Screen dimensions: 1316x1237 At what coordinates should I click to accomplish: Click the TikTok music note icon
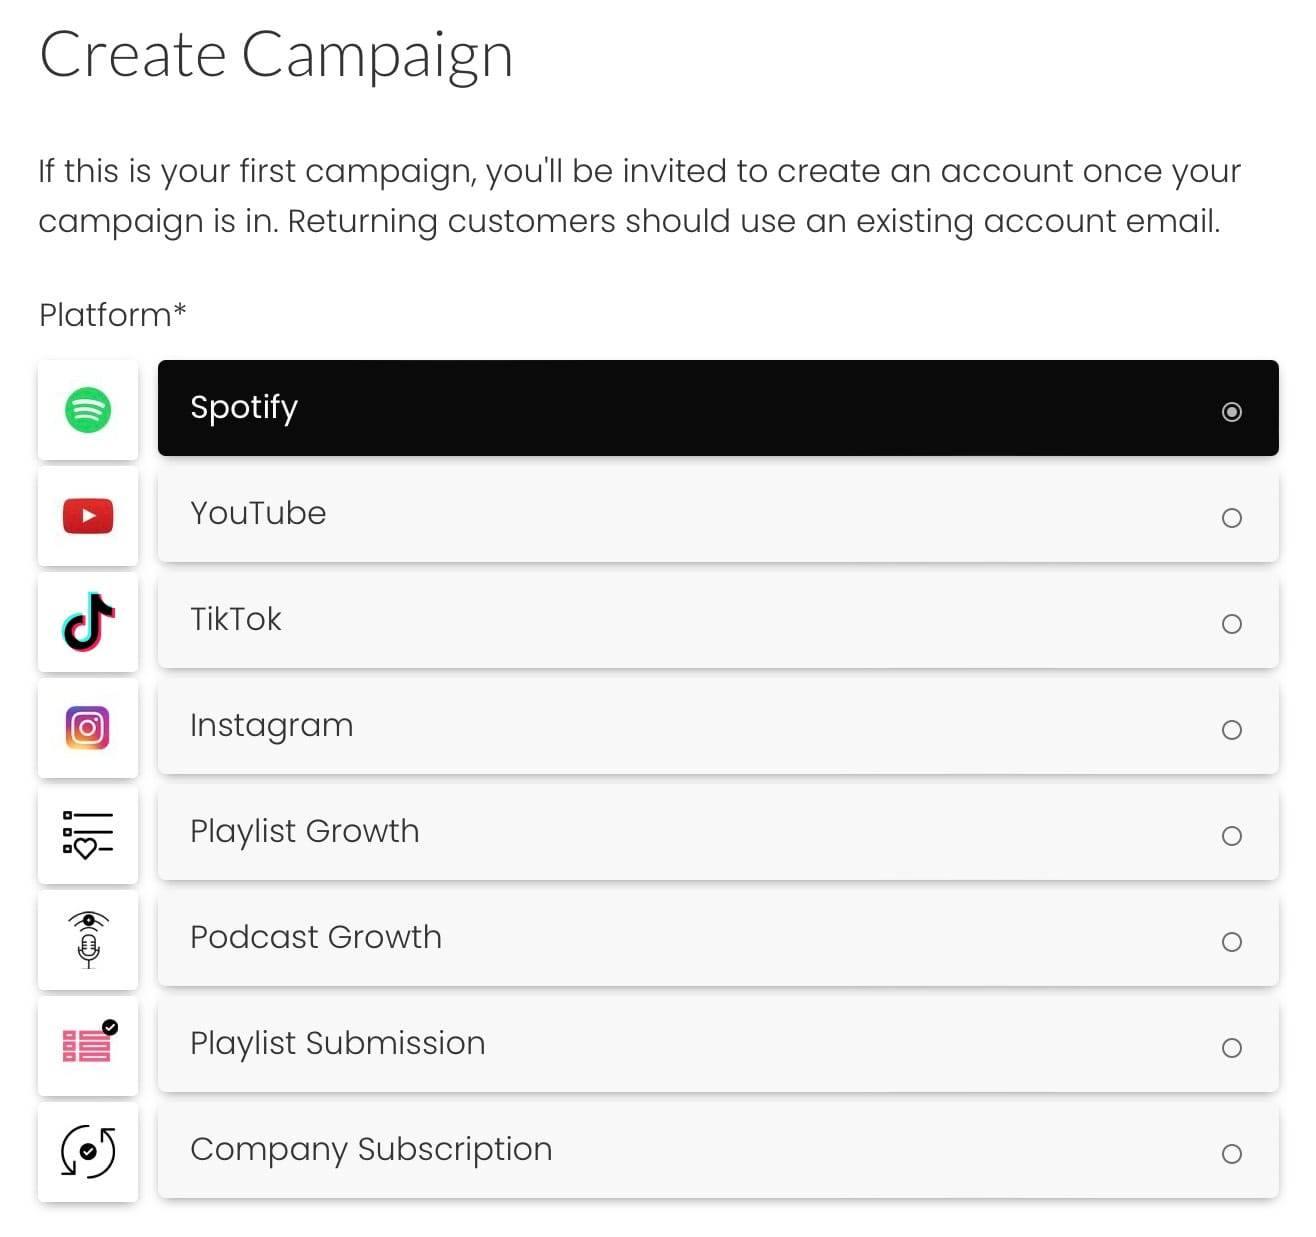click(x=88, y=623)
